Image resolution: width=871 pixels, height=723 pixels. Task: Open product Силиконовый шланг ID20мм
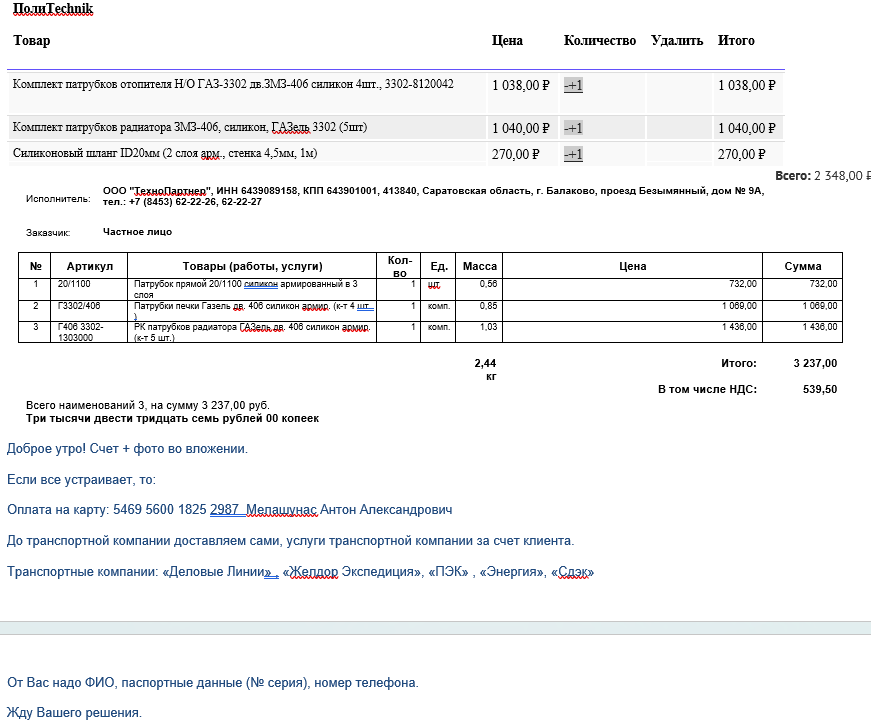(165, 153)
